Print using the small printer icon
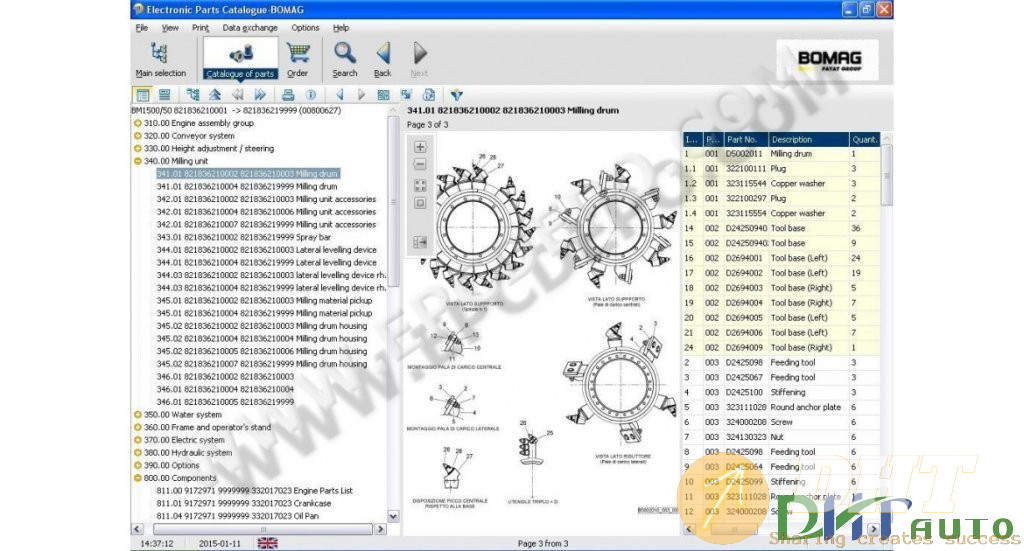This screenshot has width=1024, height=551. [x=288, y=95]
